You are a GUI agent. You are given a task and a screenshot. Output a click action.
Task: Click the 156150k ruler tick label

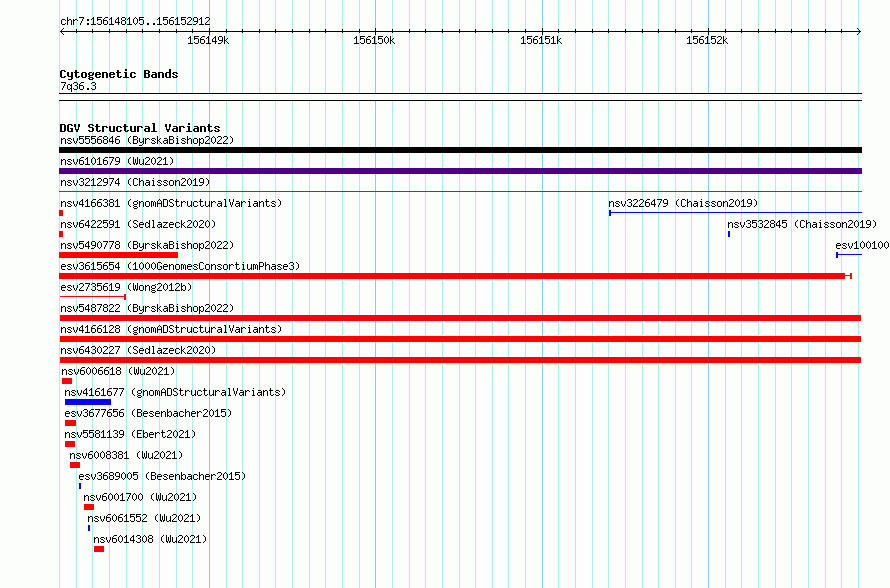[374, 40]
